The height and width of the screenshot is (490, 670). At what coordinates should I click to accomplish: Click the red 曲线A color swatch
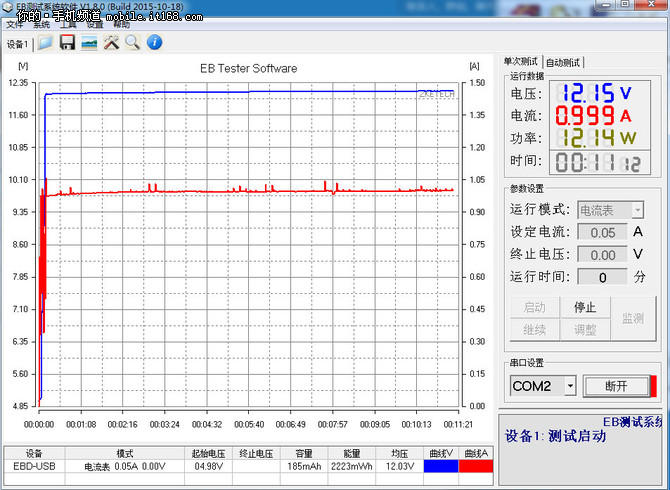tap(476, 466)
